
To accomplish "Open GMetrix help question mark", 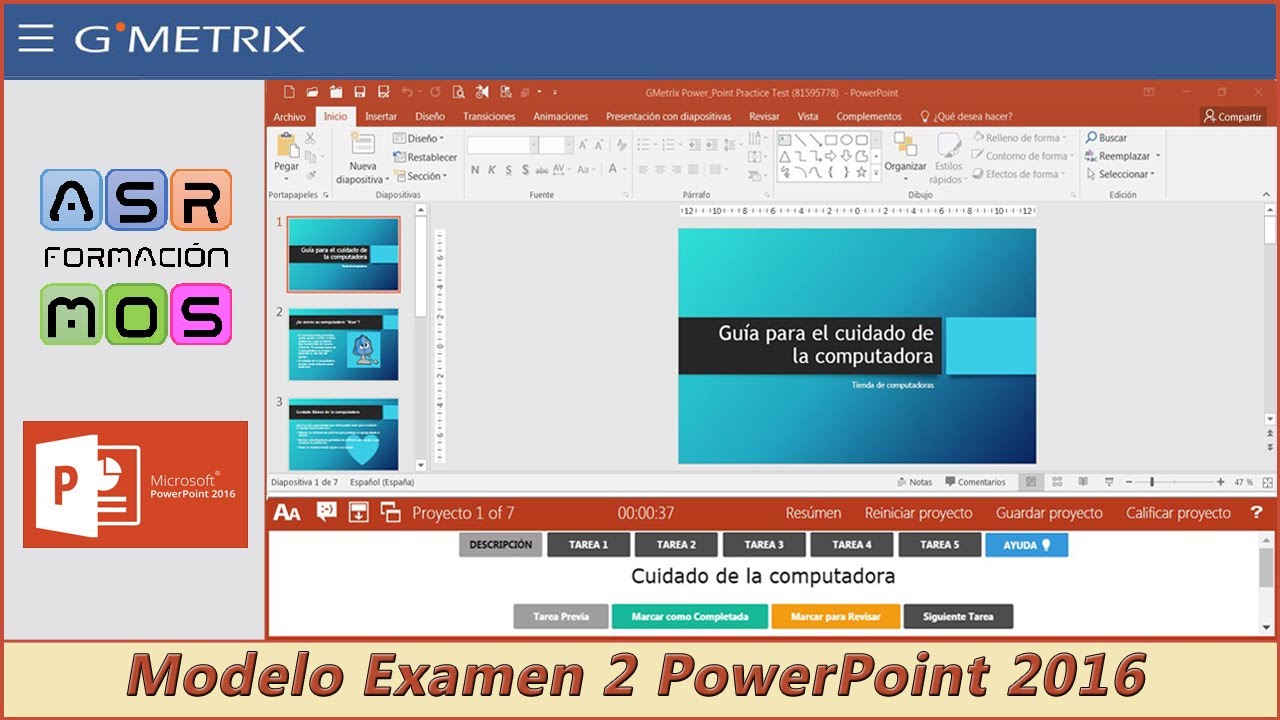I will click(1257, 513).
